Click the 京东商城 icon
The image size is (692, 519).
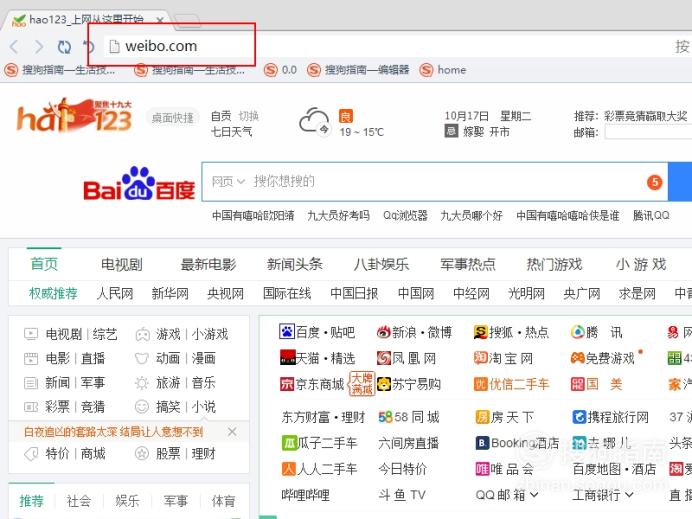287,384
